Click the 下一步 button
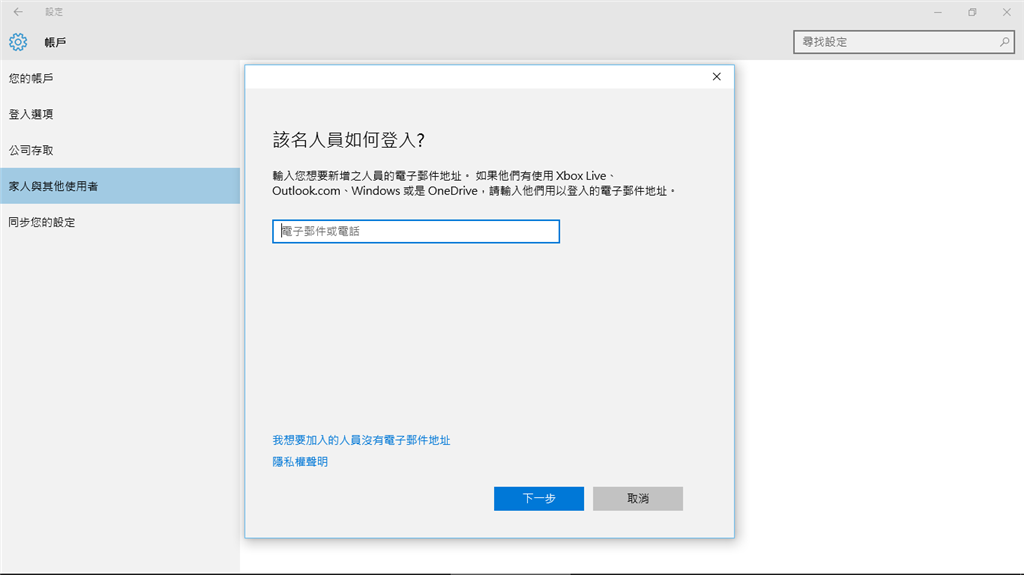 539,499
